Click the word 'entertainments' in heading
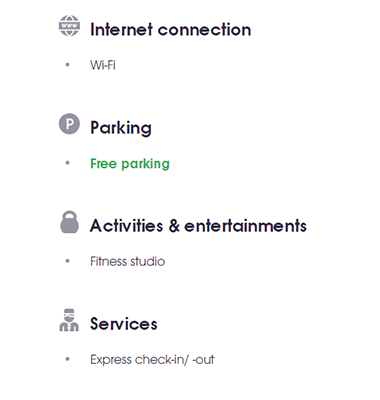The image size is (380, 400). click(x=245, y=226)
